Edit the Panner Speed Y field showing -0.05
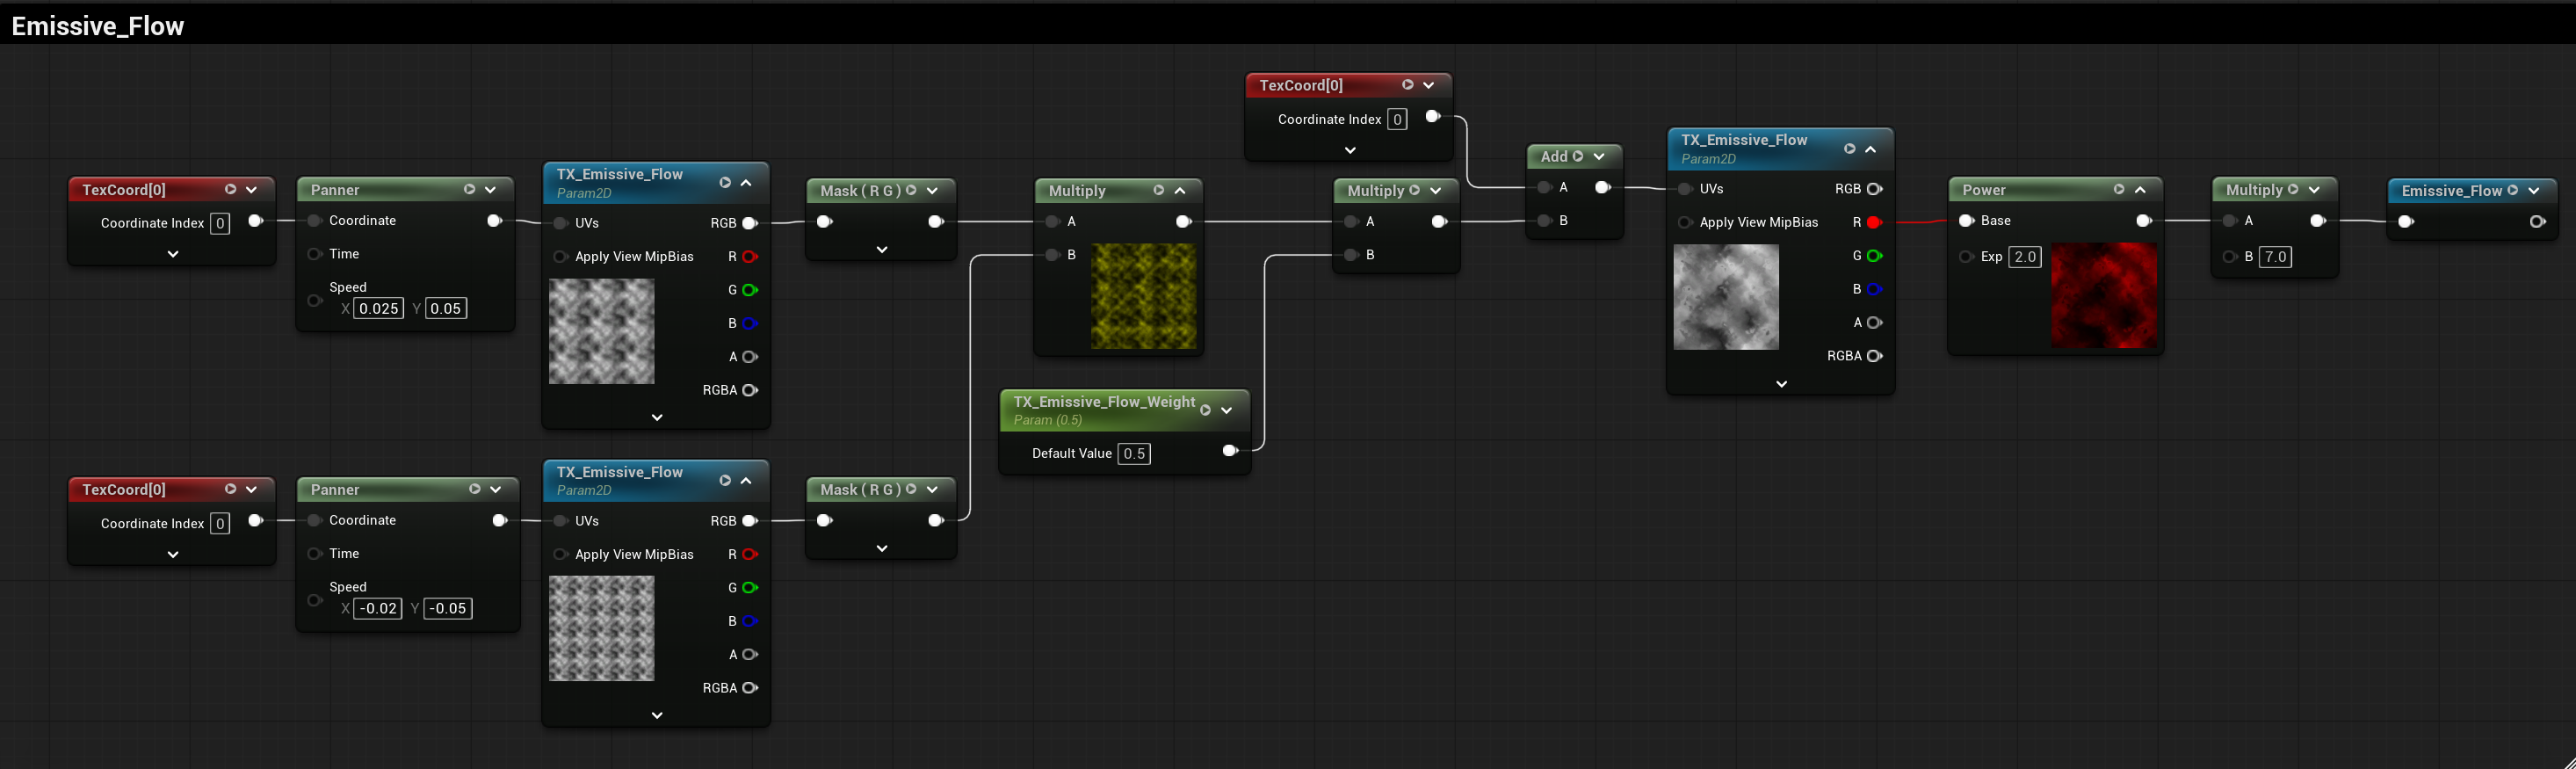This screenshot has width=2576, height=769. point(447,608)
